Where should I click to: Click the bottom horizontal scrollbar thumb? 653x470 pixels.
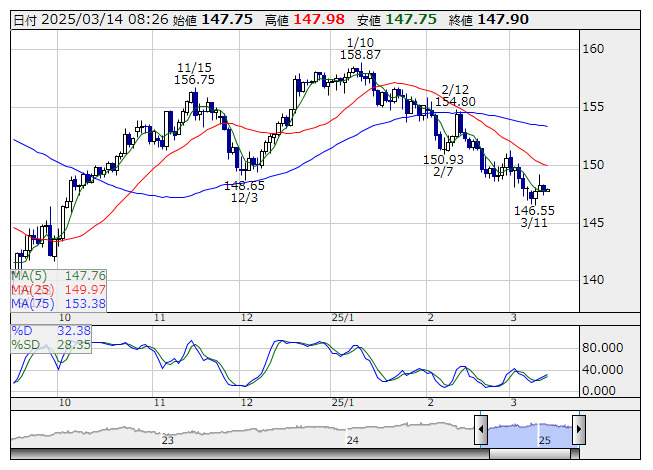[x=530, y=454]
